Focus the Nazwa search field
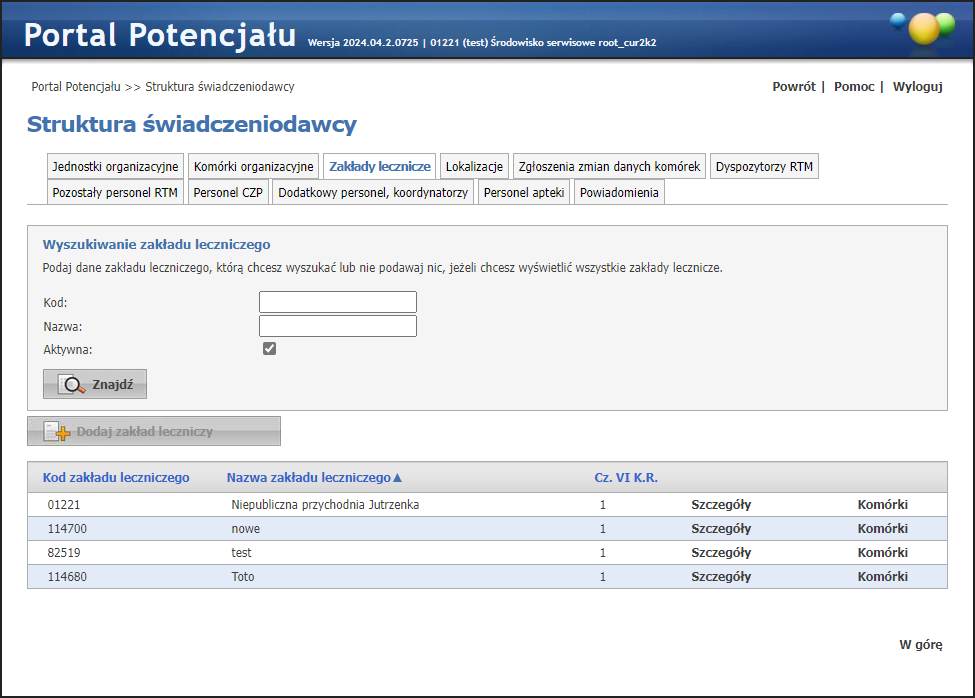Screen dimensions: 975x698 click(x=337, y=326)
